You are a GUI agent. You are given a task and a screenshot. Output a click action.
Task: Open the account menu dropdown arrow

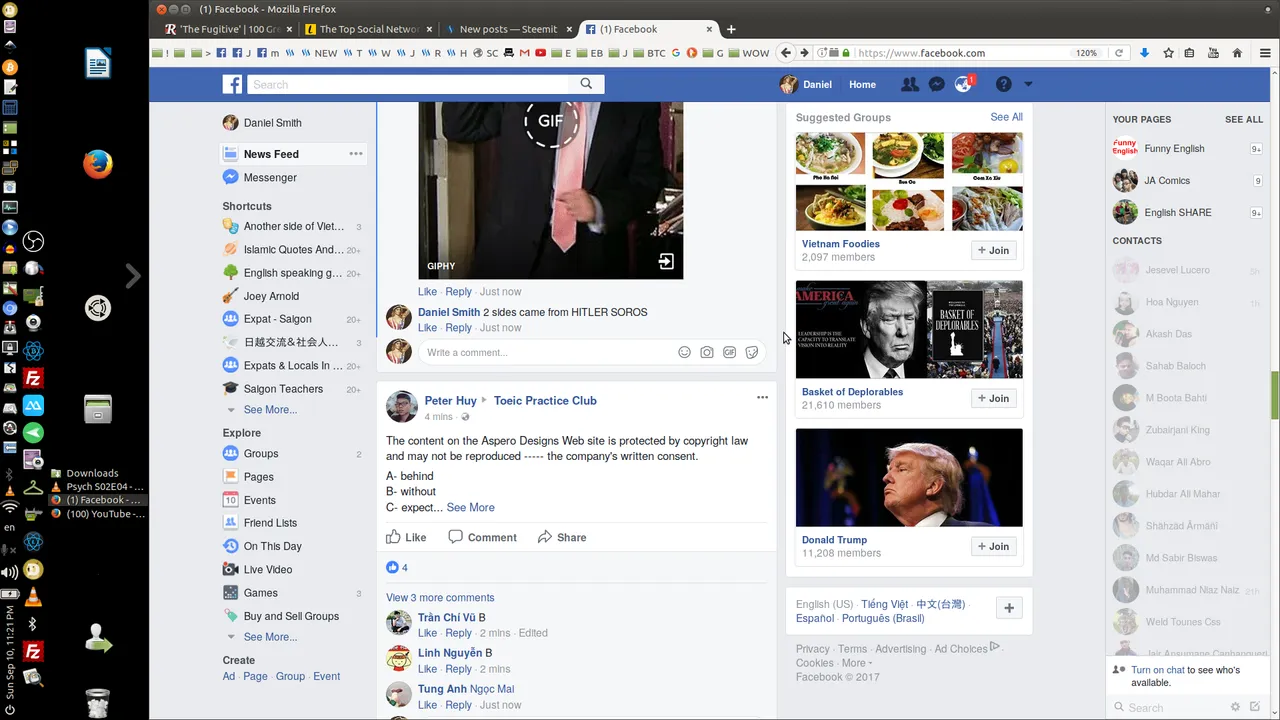pyautogui.click(x=1028, y=85)
